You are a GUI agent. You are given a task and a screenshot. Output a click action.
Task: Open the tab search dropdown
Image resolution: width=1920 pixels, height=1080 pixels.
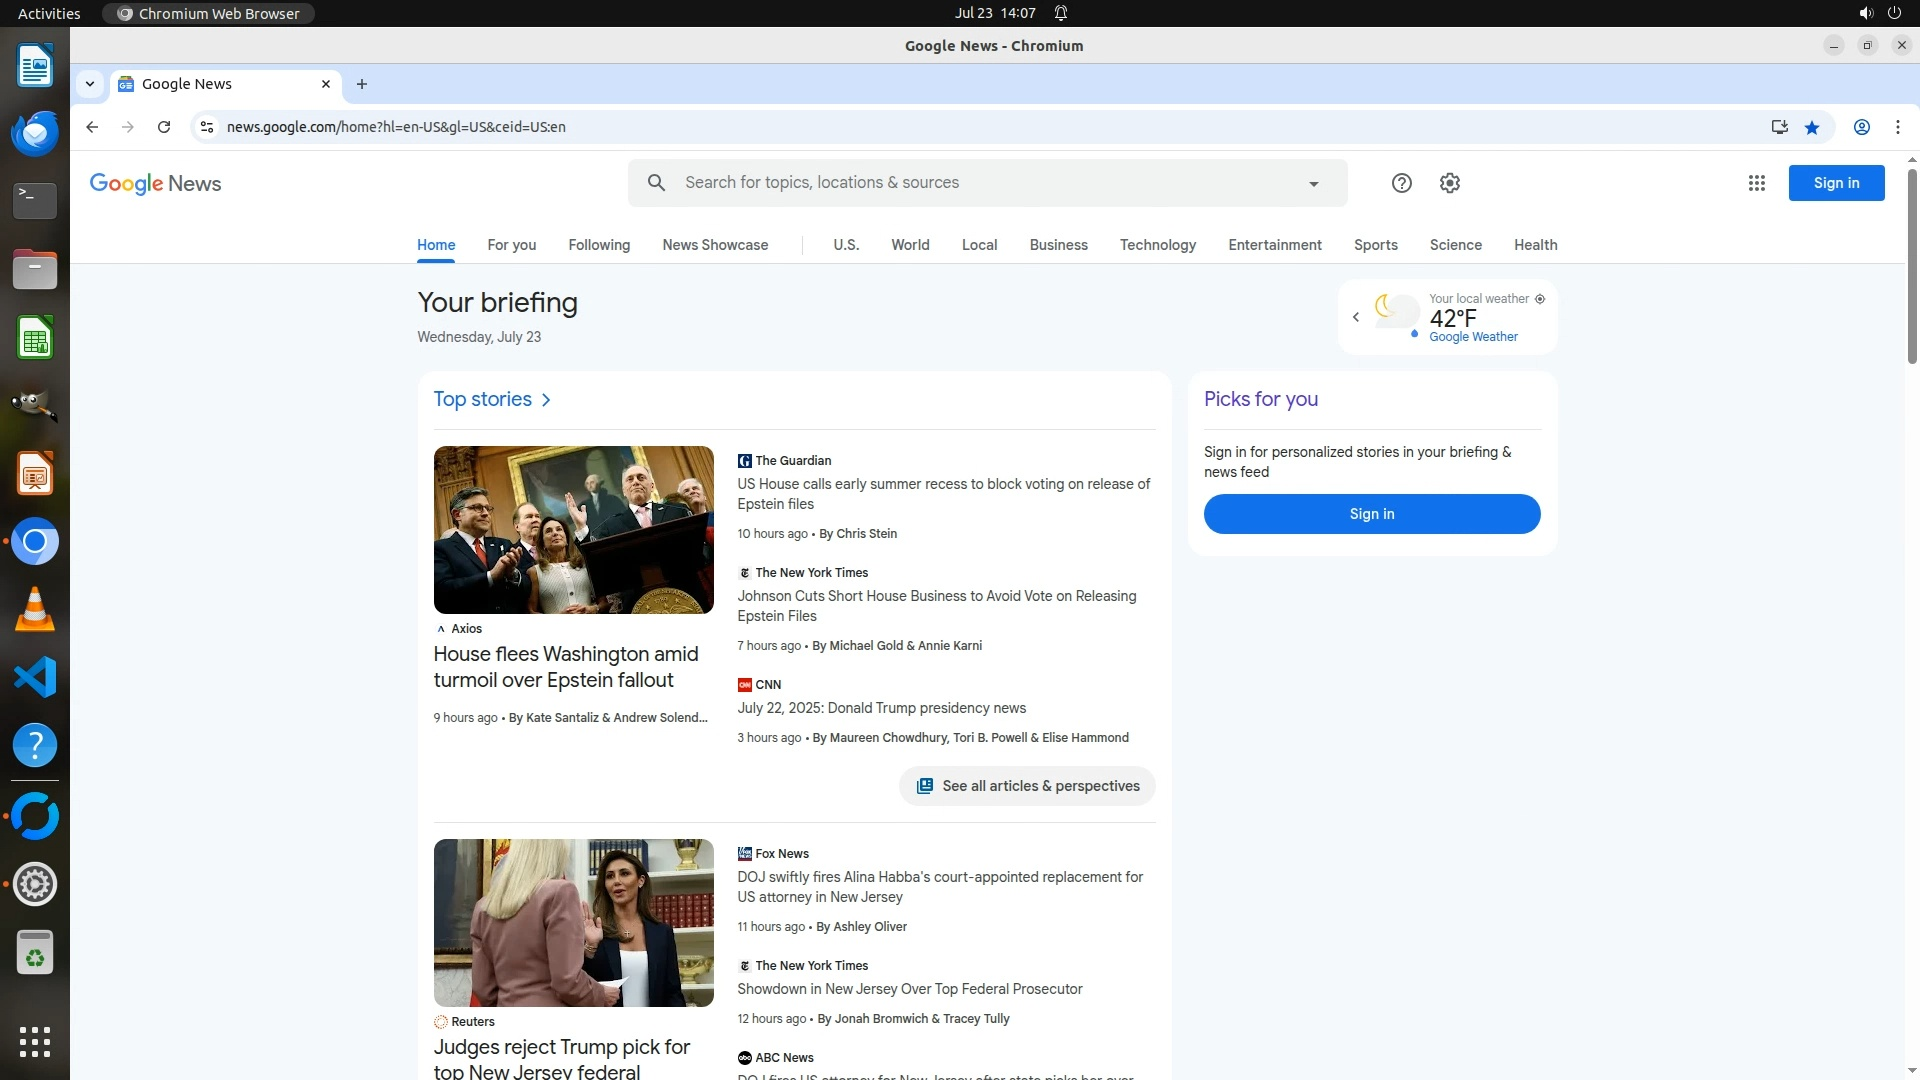[x=90, y=84]
